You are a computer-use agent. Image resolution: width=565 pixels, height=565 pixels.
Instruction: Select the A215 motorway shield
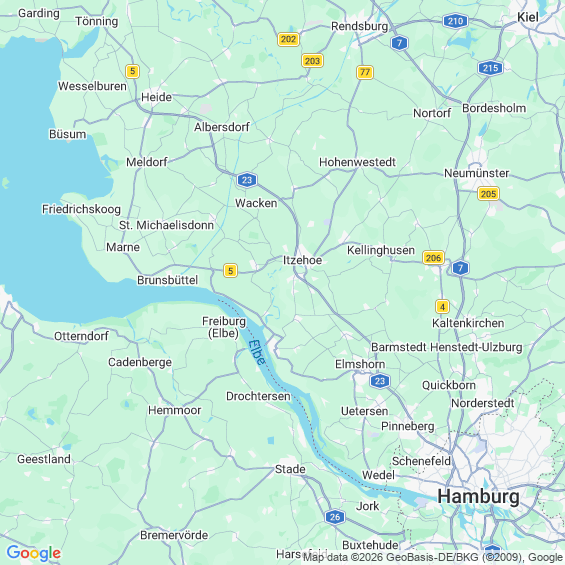[x=490, y=68]
